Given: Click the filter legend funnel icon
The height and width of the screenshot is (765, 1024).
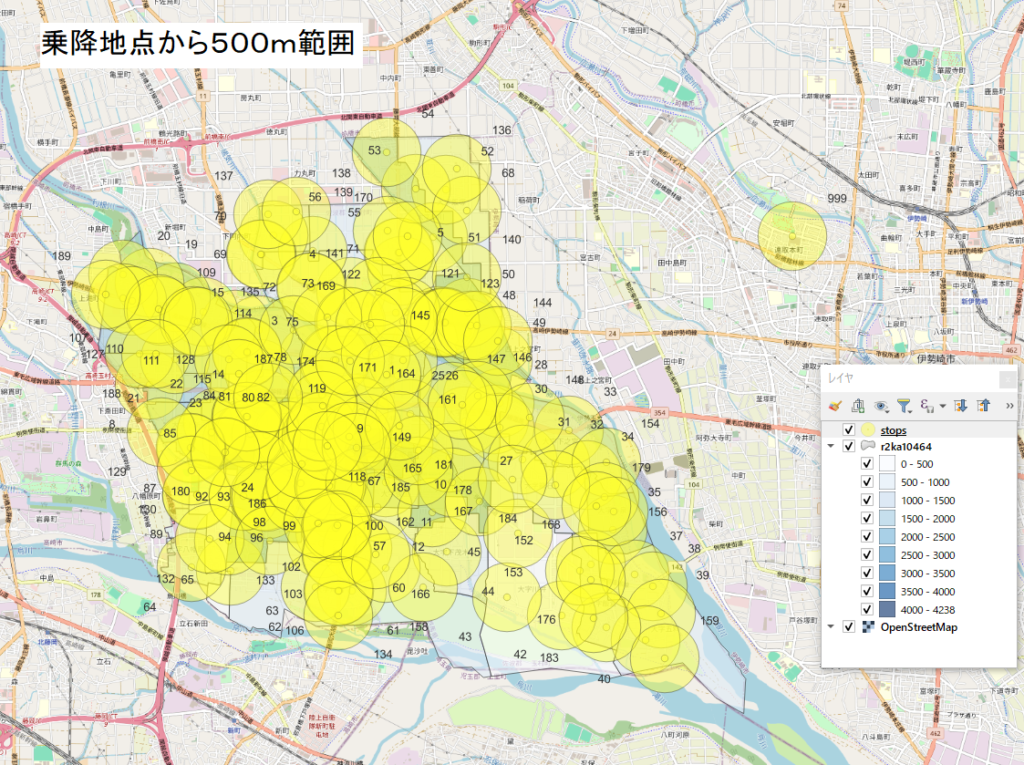Looking at the screenshot, I should pyautogui.click(x=904, y=406).
